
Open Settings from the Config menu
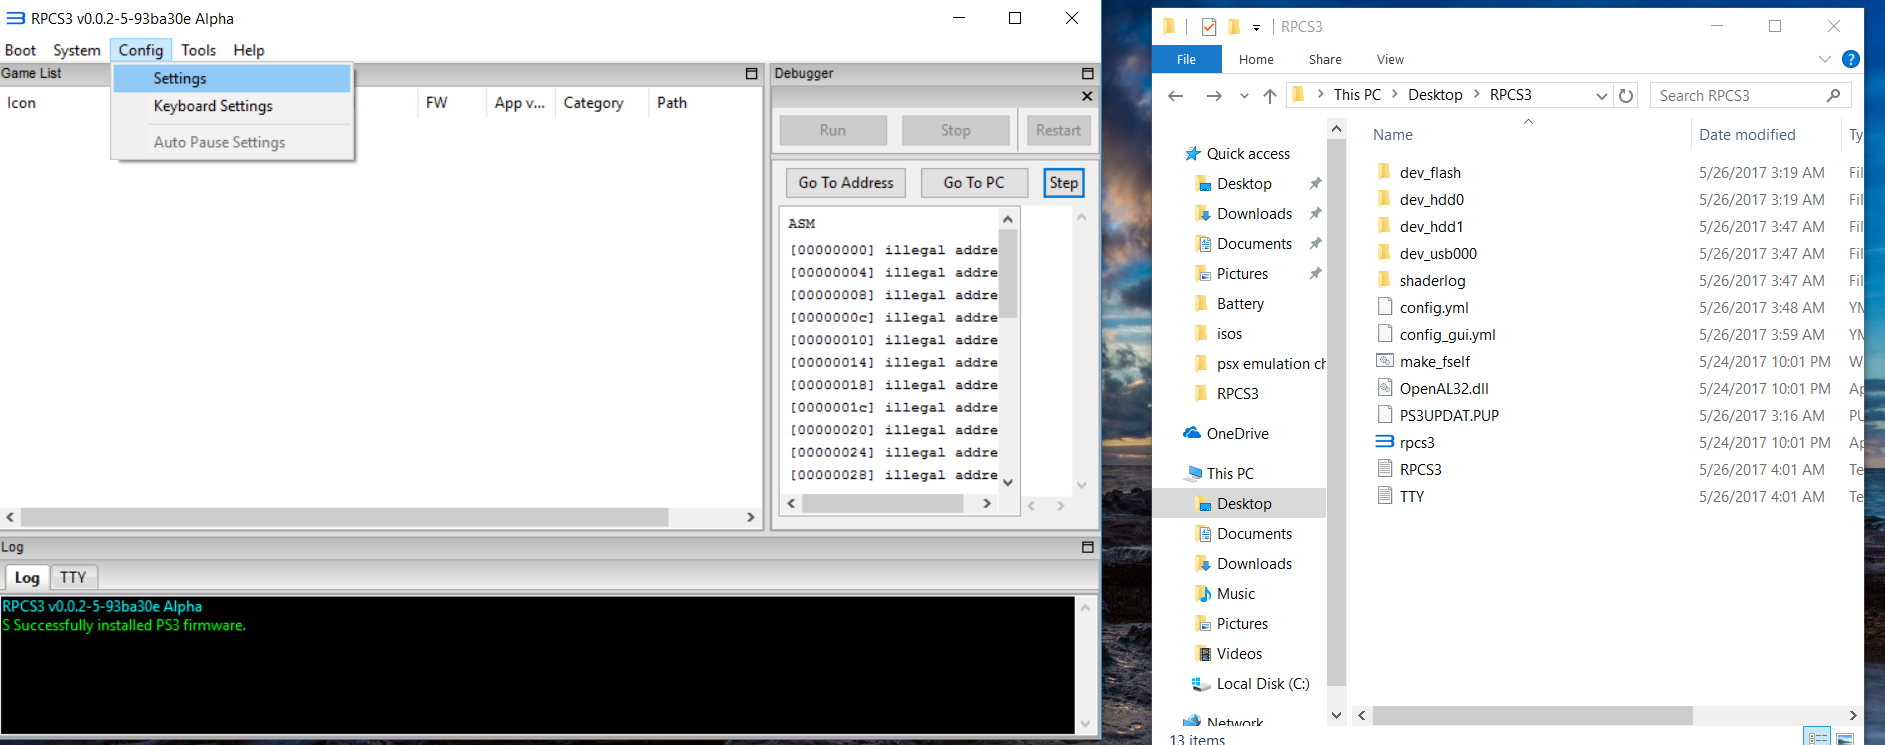(232, 78)
